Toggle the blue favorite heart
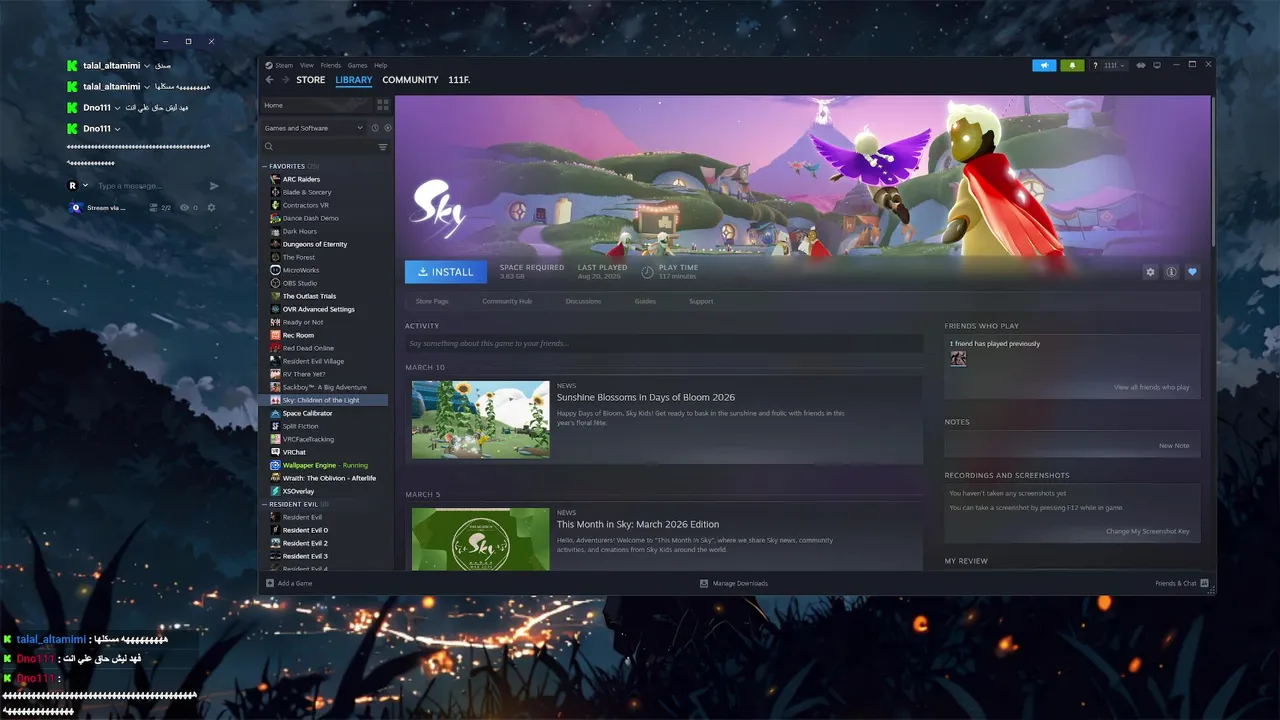This screenshot has width=1280, height=720. (1192, 272)
